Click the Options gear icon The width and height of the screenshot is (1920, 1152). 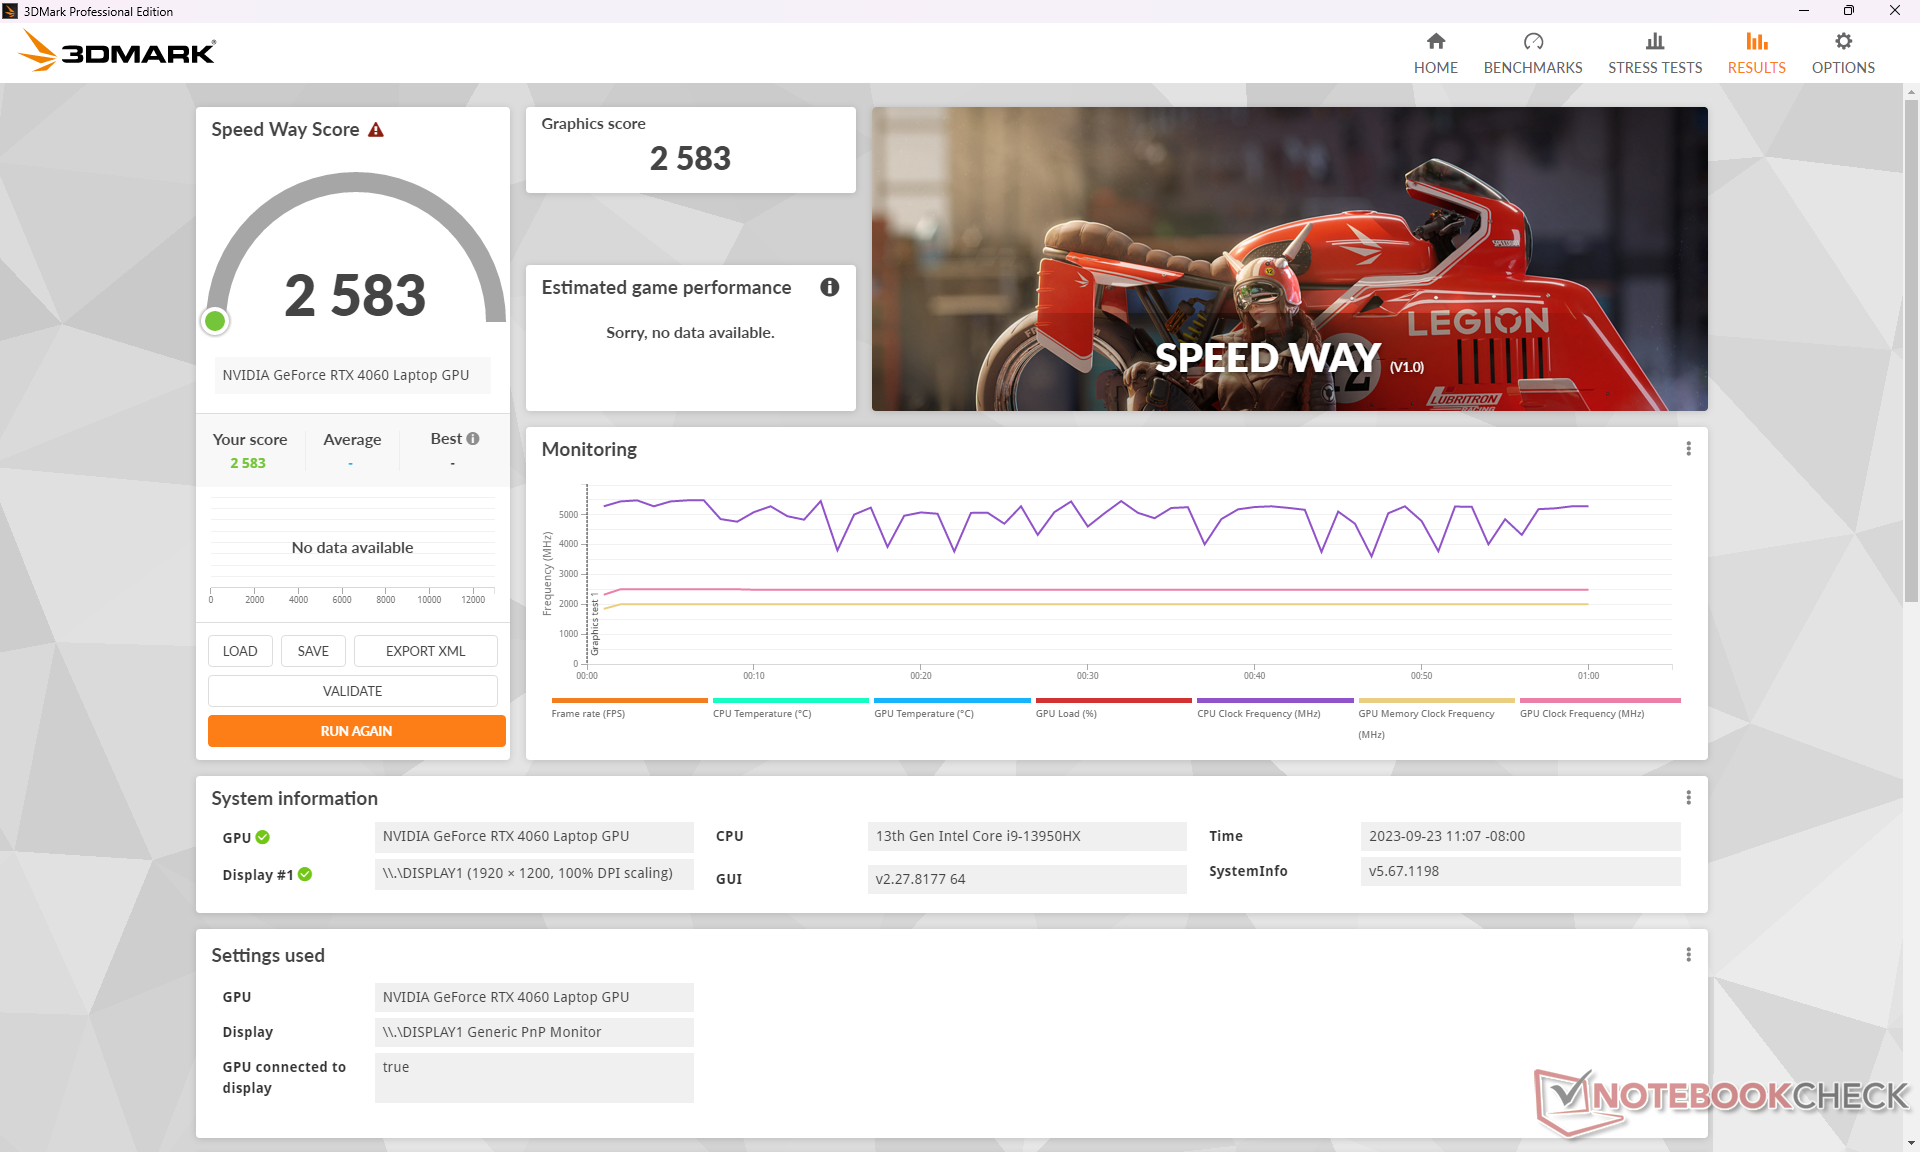coord(1842,41)
